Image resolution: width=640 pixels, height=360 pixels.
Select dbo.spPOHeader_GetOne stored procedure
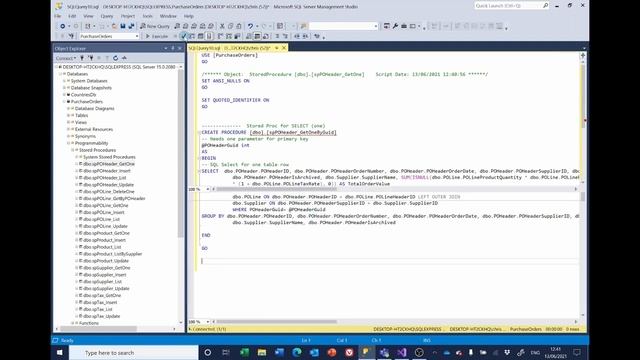(109, 164)
